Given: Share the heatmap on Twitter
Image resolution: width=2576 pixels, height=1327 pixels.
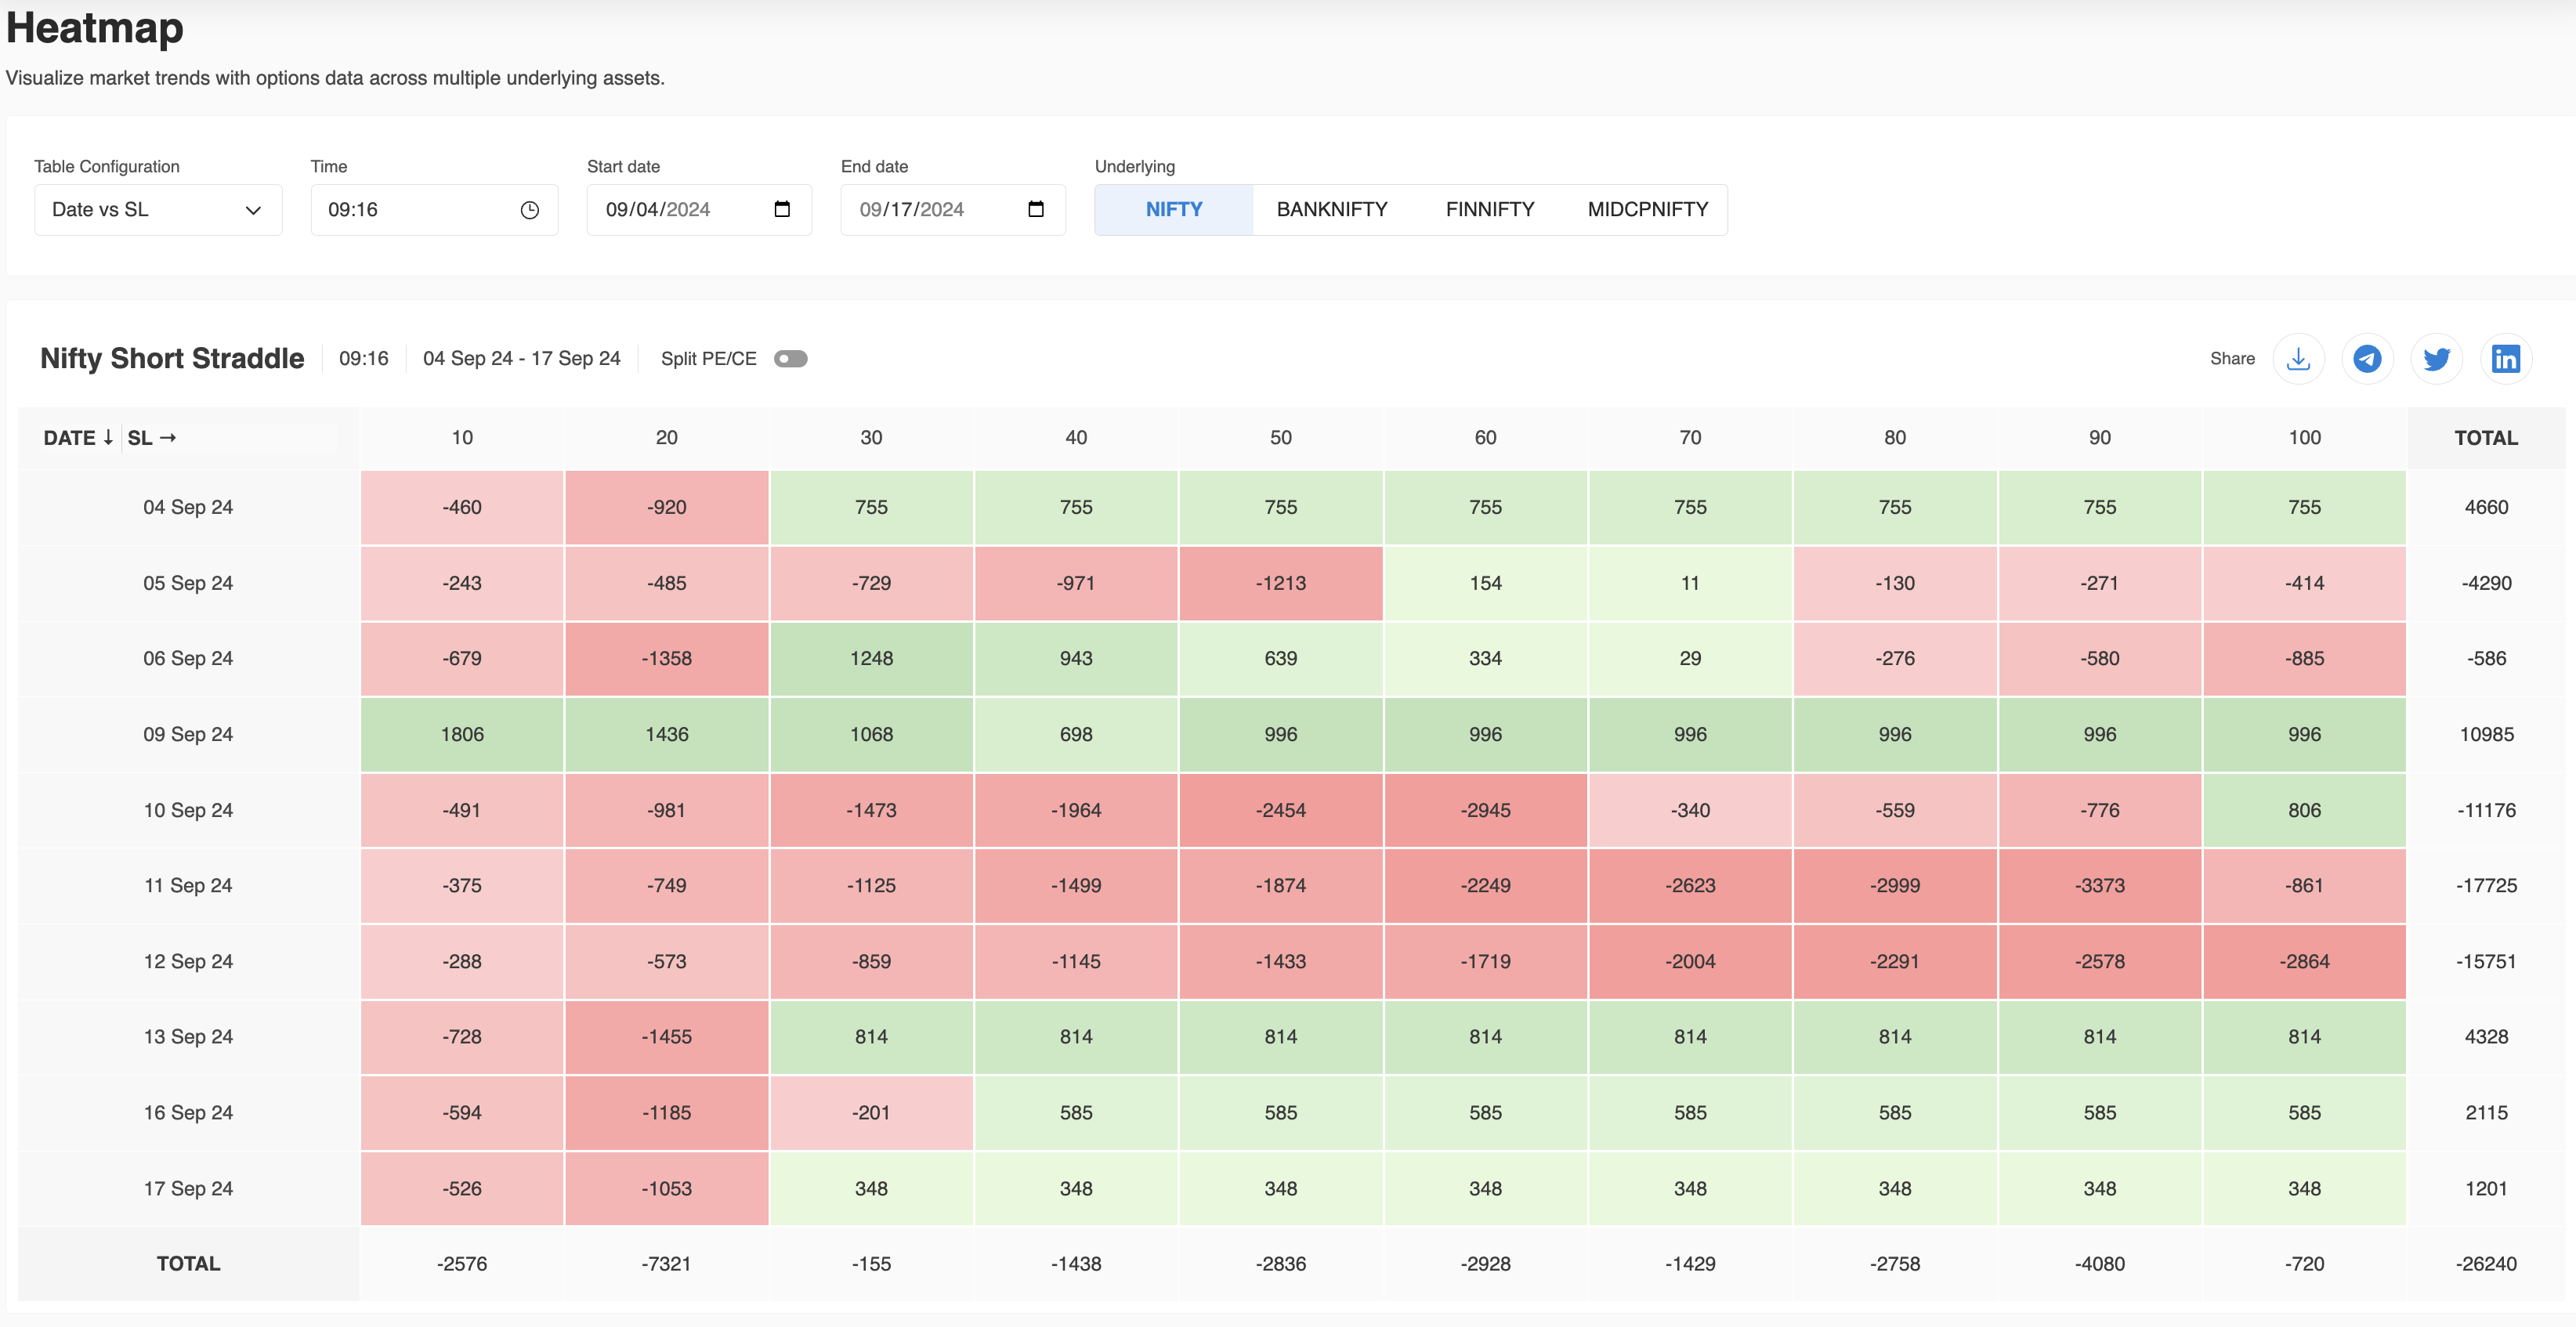Looking at the screenshot, I should coord(2436,359).
